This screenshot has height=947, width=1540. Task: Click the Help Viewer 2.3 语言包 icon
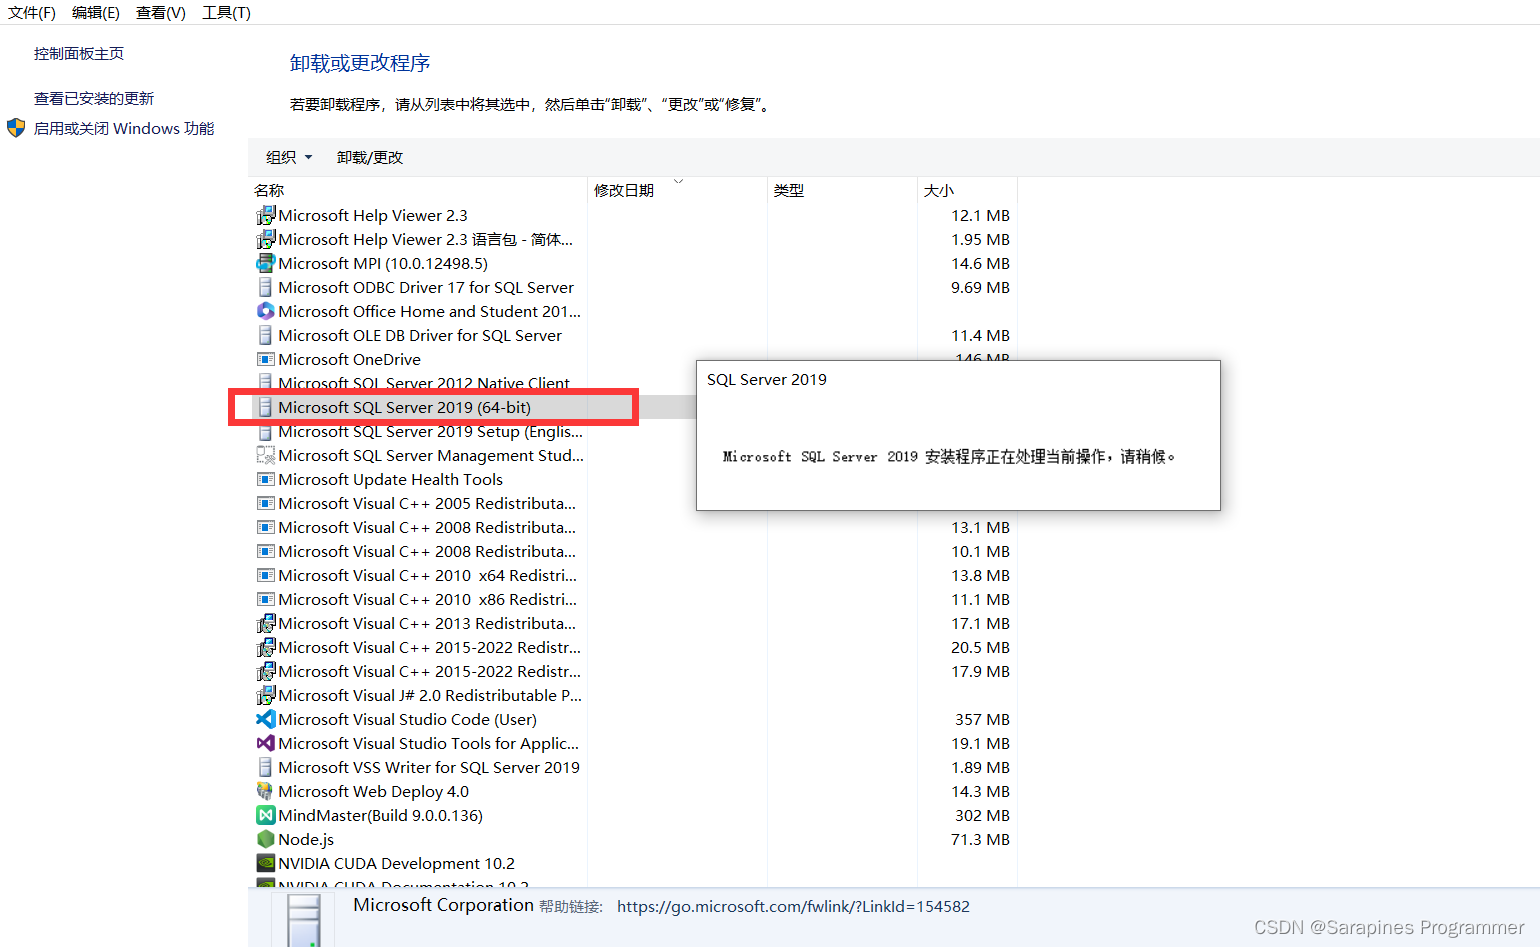(x=265, y=239)
